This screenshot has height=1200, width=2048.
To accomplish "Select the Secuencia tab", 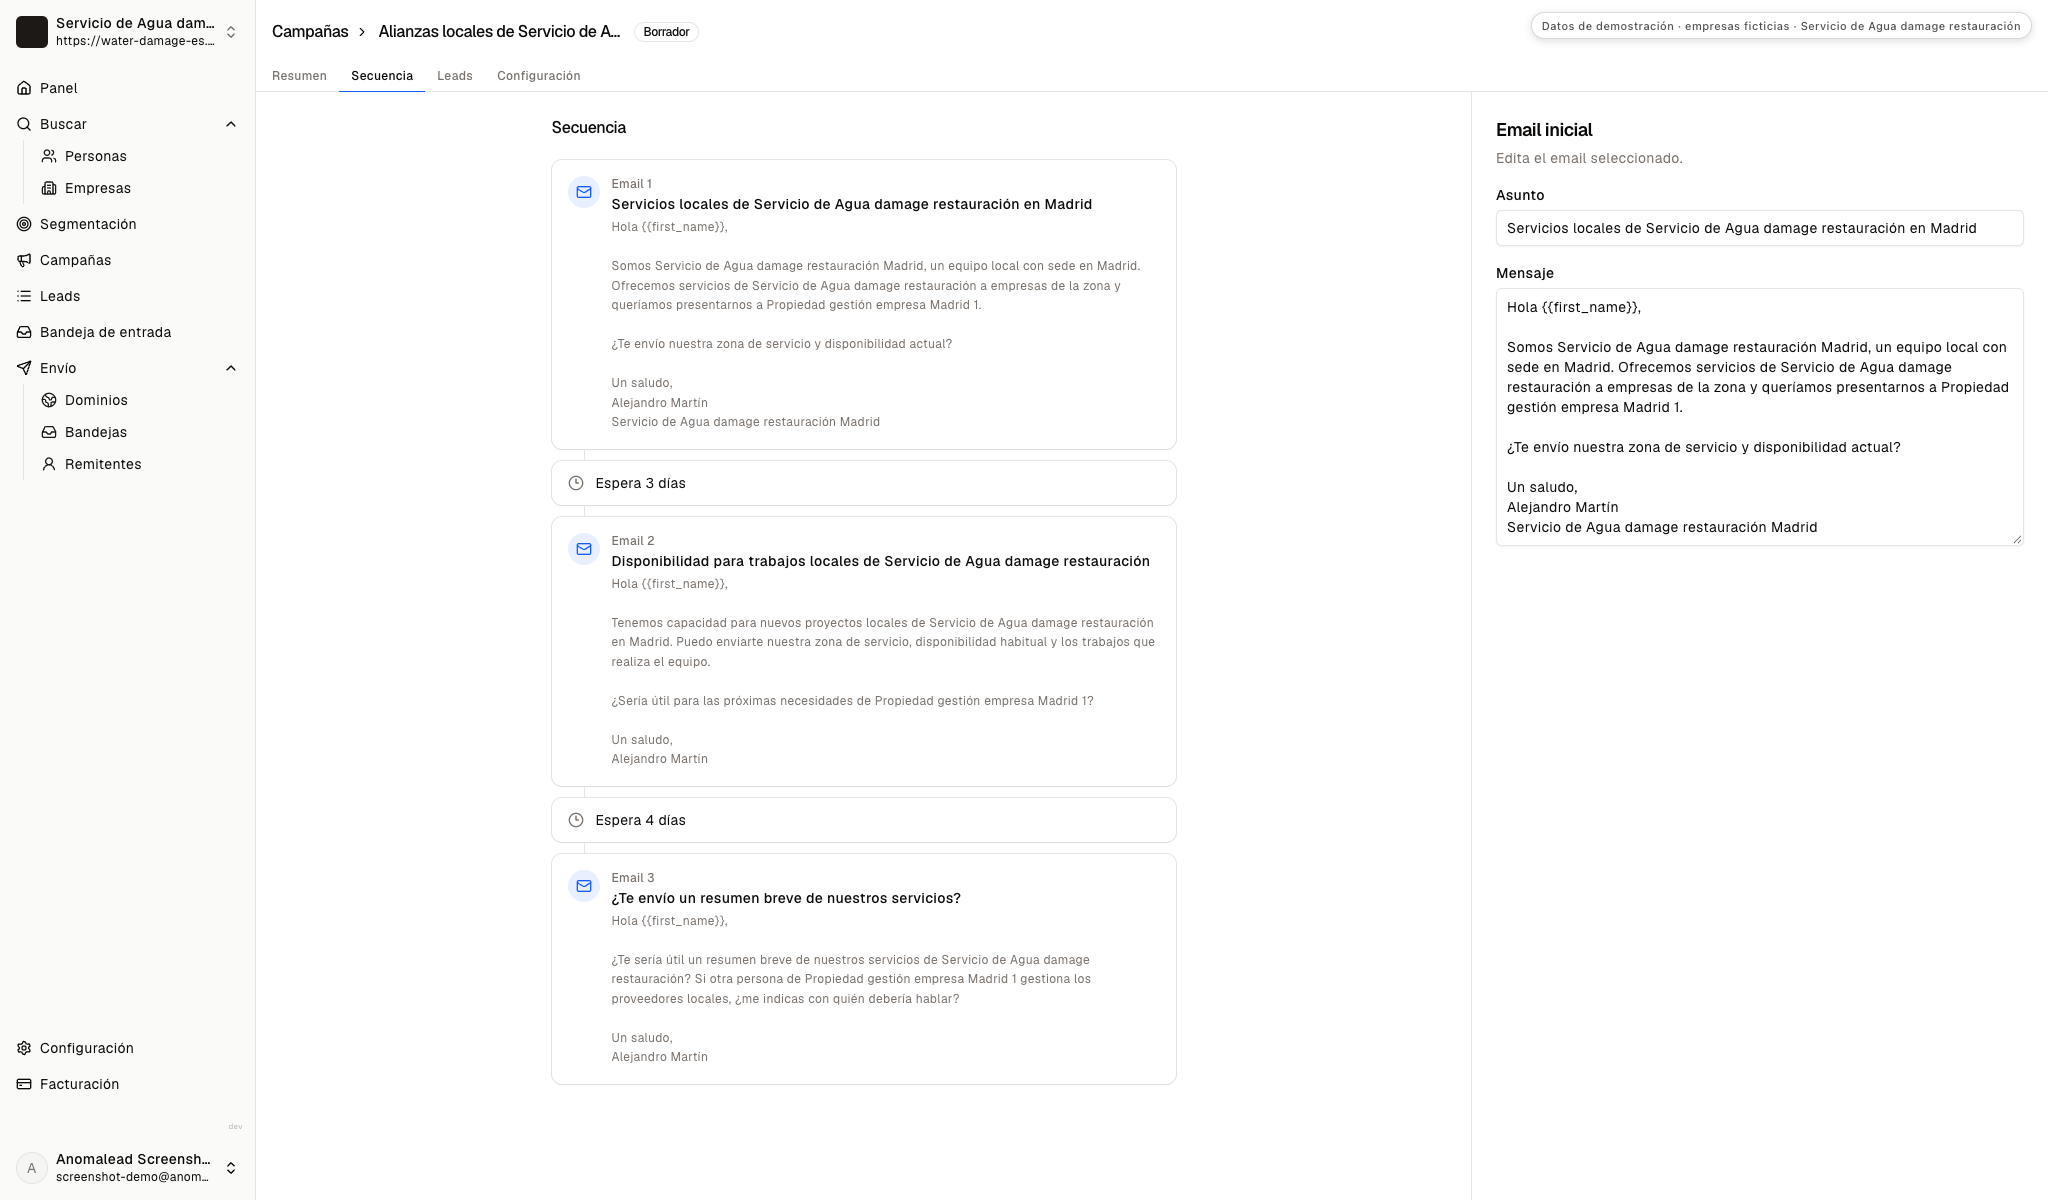I will pos(382,76).
